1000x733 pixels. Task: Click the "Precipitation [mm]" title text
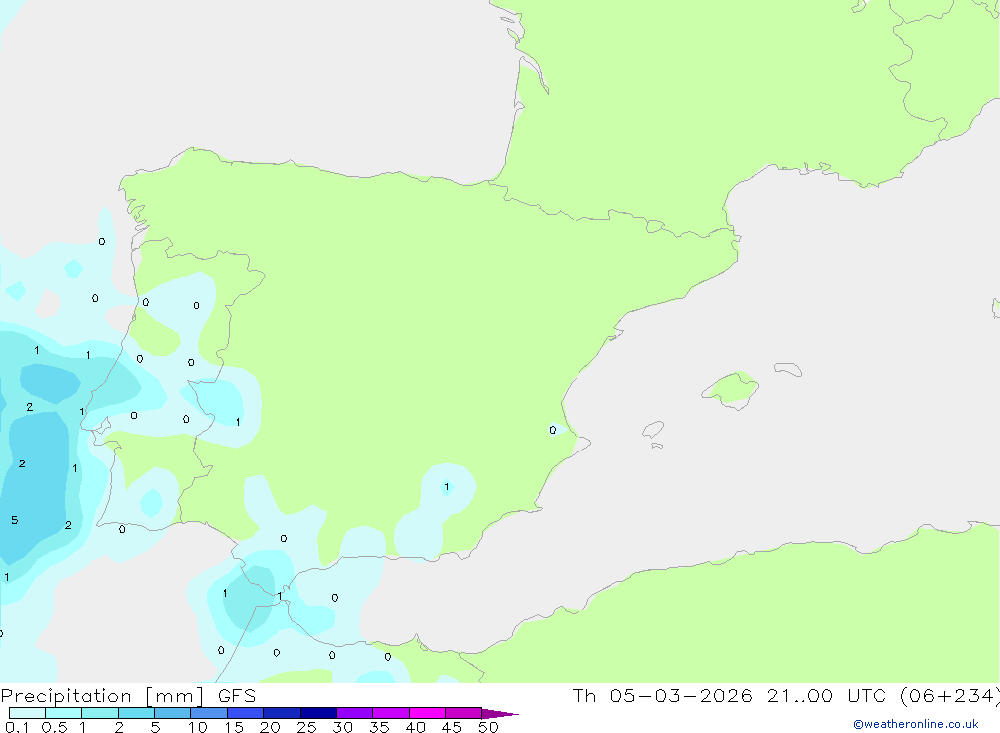pyautogui.click(x=103, y=695)
